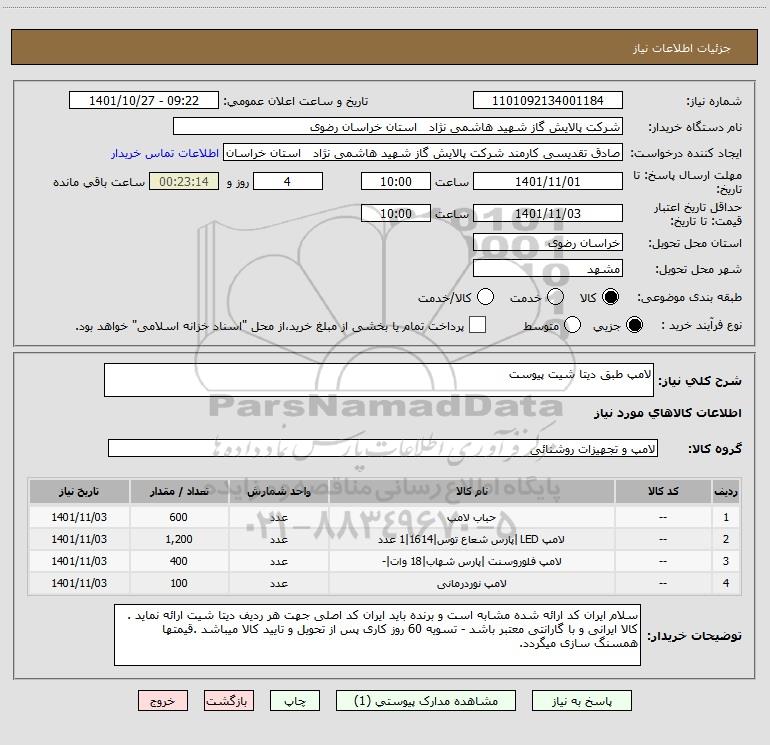Click the announcement date field 1401/10/27 - 09:22

pyautogui.click(x=144, y=101)
